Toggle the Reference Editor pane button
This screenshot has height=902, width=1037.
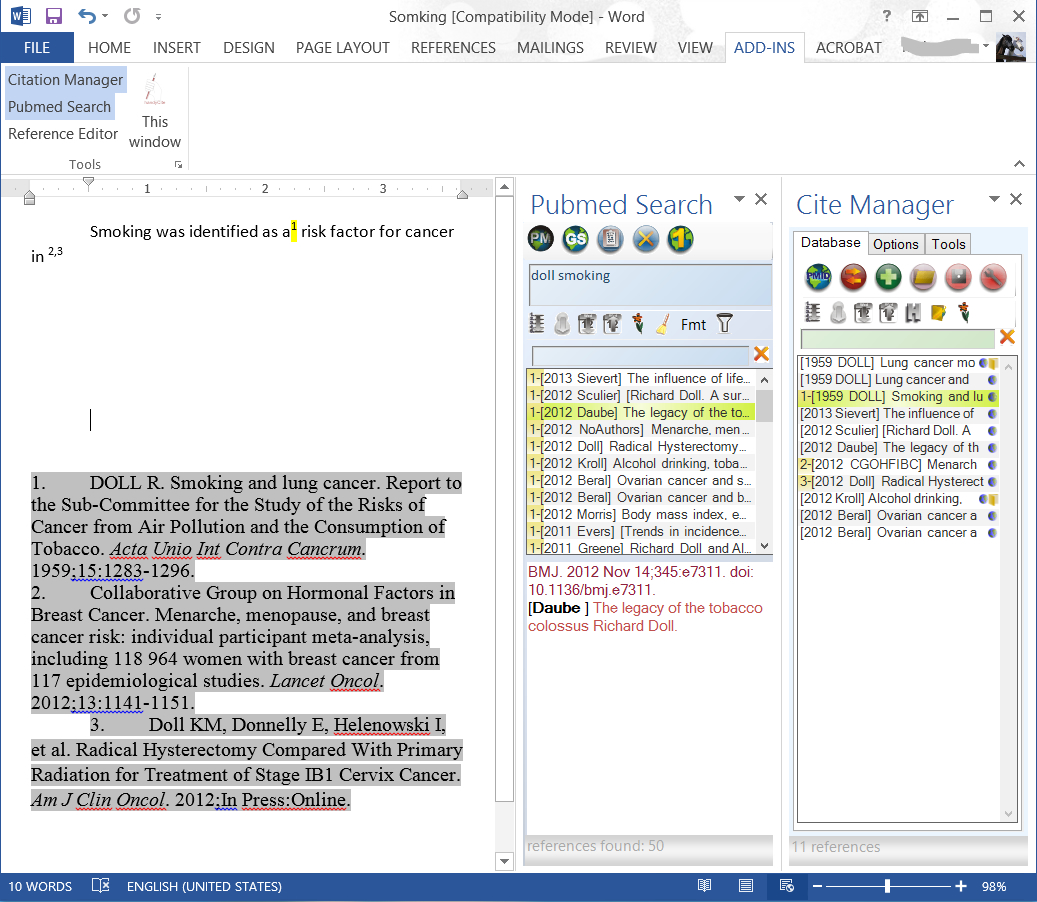(63, 134)
